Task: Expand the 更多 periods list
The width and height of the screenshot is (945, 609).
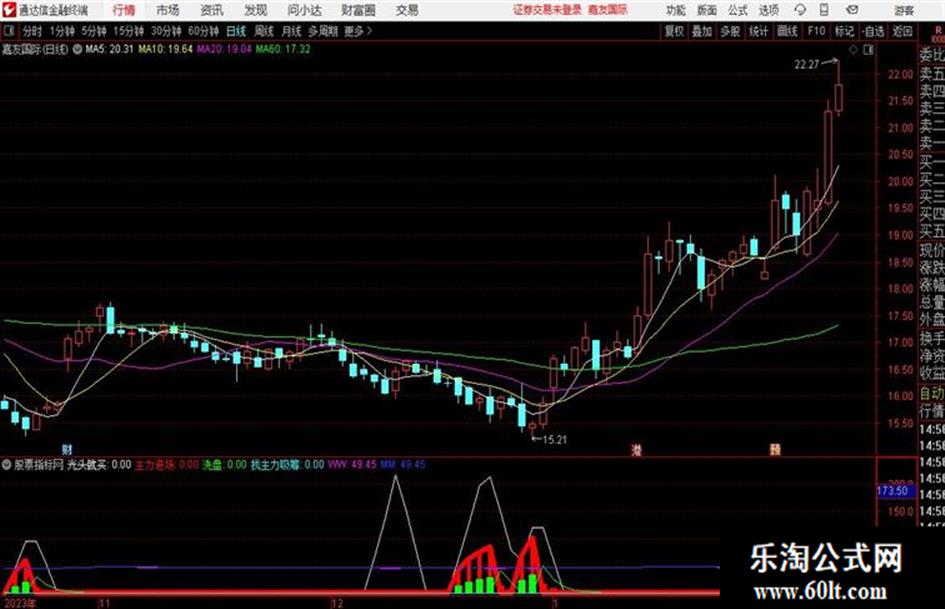Action: 358,31
